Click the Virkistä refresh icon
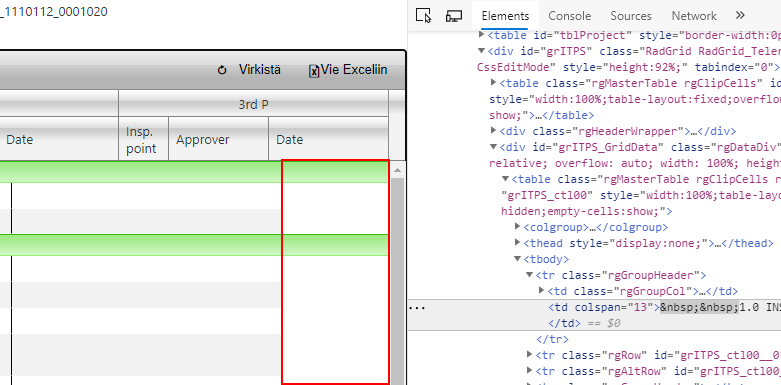The width and height of the screenshot is (781, 385). point(222,70)
